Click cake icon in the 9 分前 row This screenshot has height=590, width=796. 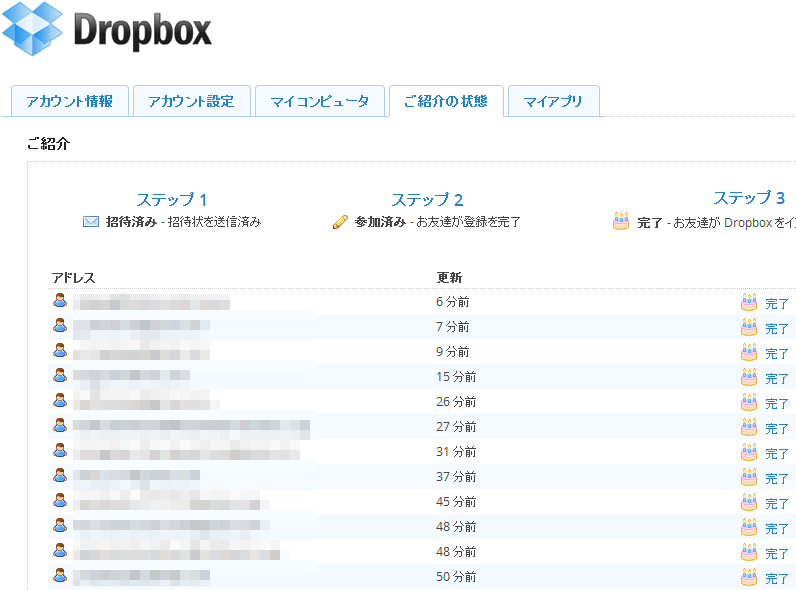tap(749, 352)
